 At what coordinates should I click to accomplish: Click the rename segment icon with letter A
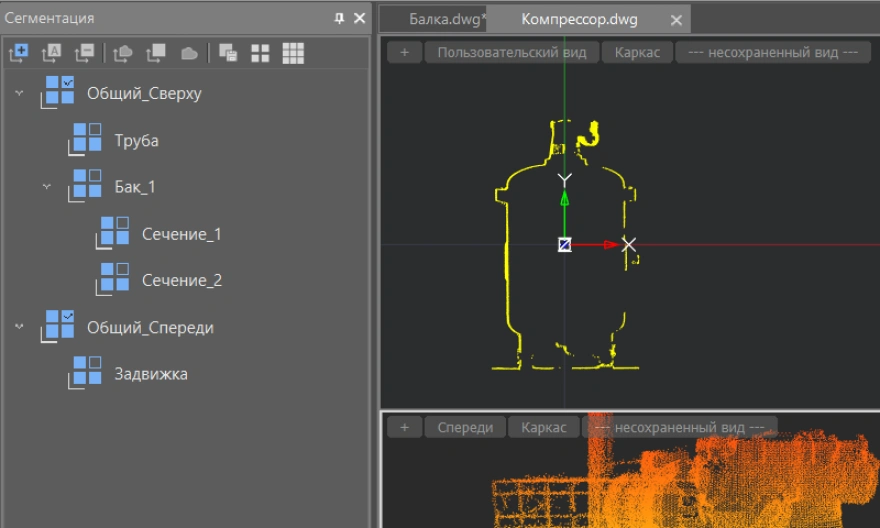coord(51,54)
